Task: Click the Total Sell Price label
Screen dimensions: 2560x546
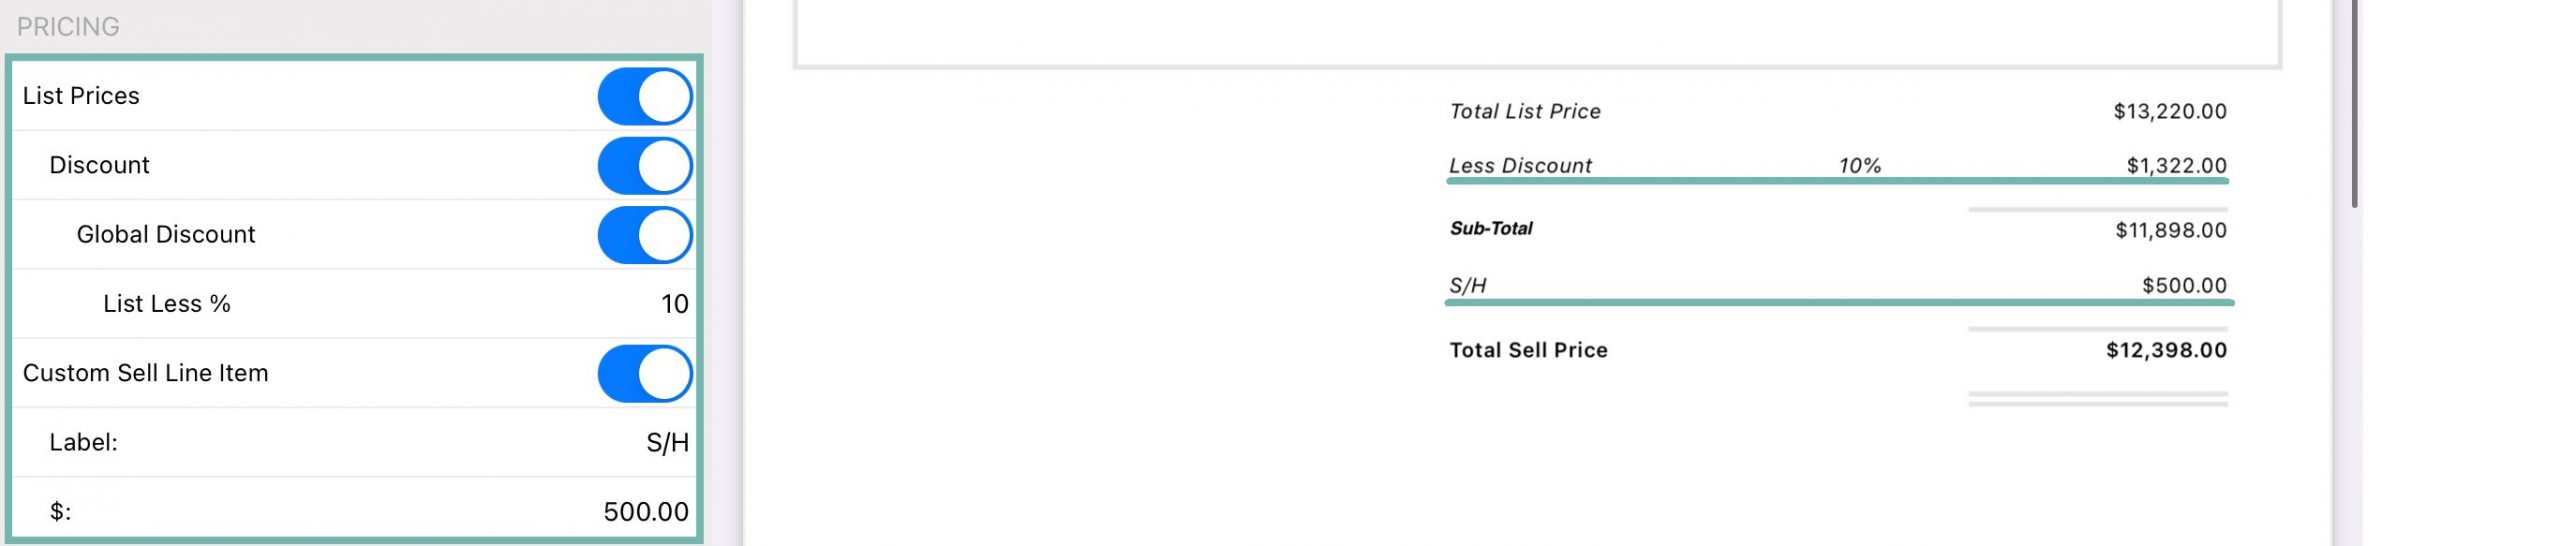Action: [1529, 350]
